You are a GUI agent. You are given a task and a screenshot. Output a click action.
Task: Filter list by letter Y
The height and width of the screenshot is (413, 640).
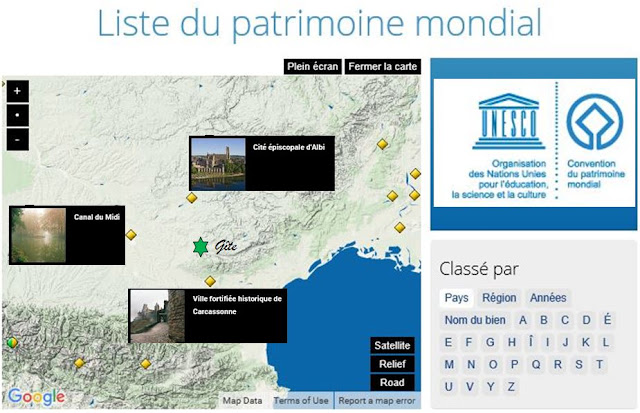tap(491, 386)
